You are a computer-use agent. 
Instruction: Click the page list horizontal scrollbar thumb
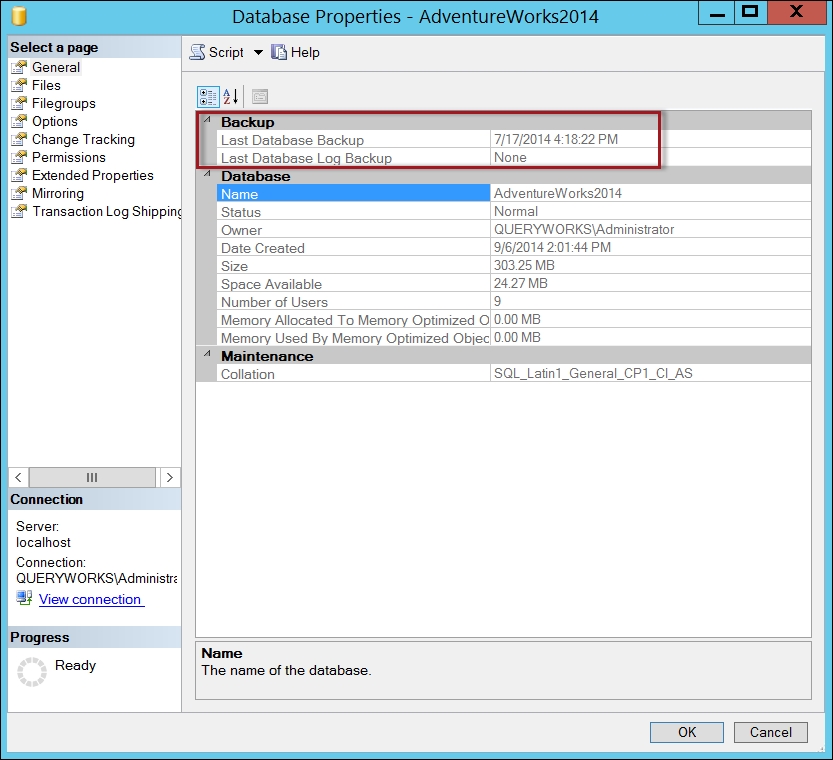(92, 477)
